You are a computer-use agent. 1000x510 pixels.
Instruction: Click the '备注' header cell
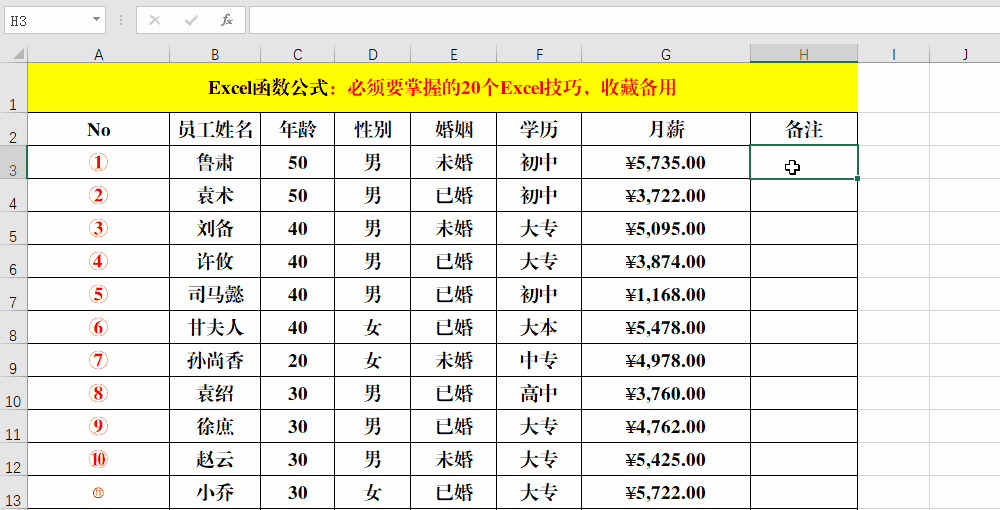click(804, 129)
